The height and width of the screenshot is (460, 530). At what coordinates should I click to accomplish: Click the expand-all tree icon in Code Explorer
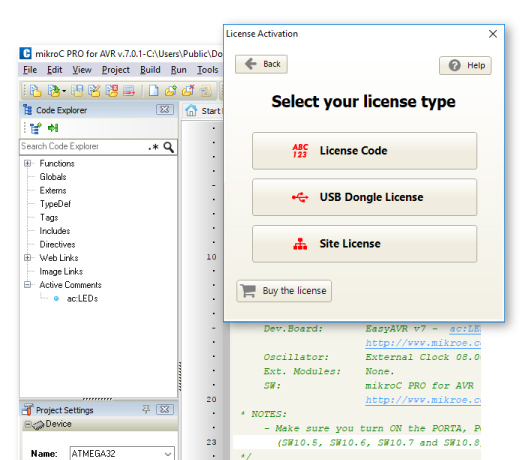pos(35,128)
